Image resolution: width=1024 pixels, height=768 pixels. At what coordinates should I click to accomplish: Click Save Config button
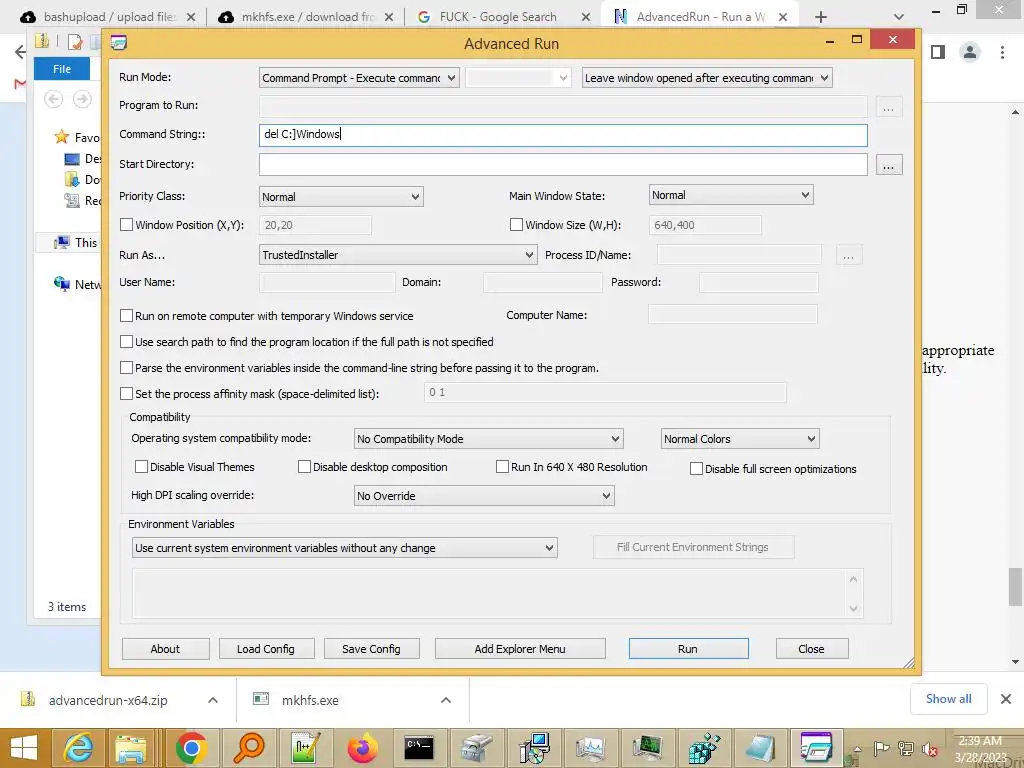pos(372,648)
